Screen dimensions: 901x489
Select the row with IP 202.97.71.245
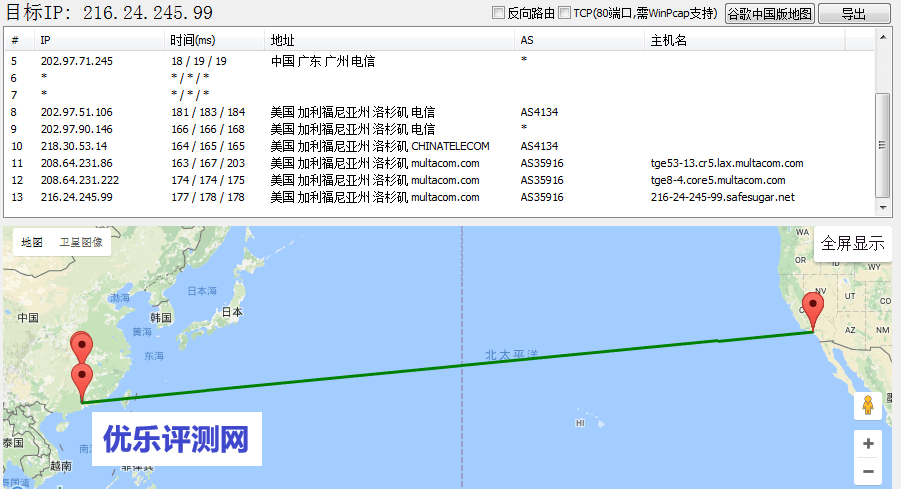pyautogui.click(x=440, y=61)
